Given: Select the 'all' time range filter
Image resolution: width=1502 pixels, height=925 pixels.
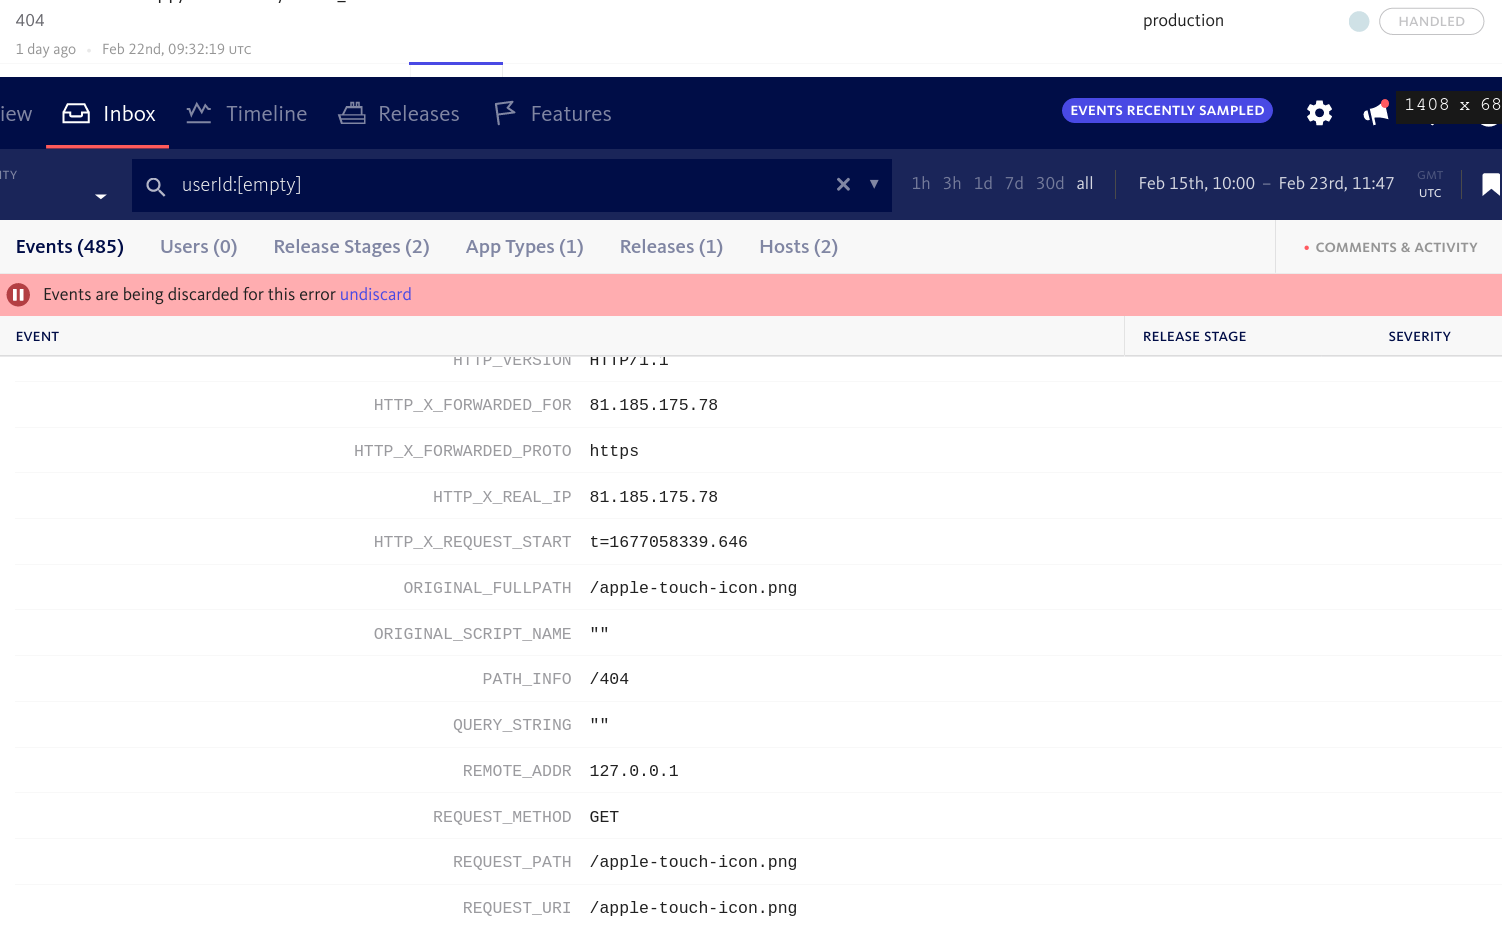Looking at the screenshot, I should [x=1085, y=183].
